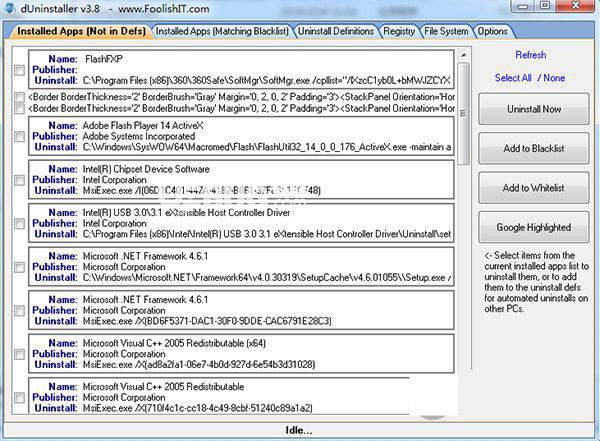Click the Add to Blacklist button

[x=533, y=149]
